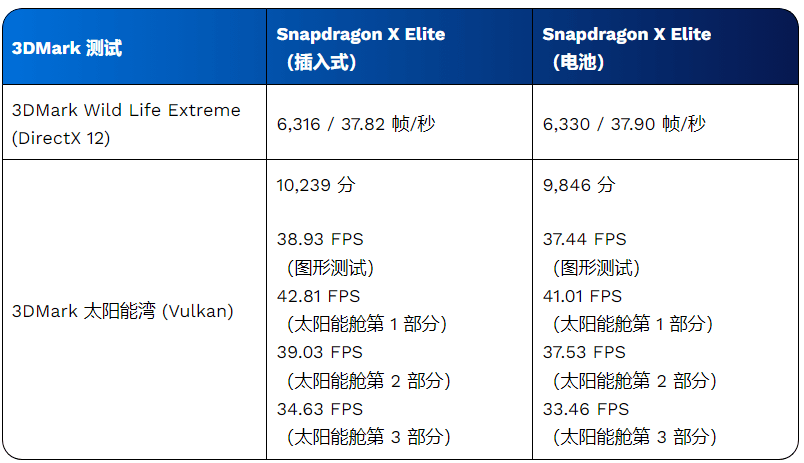Click 太阳能舱第 3 部分 label below 33.46 FPS
This screenshot has height=463, width=804.
click(x=634, y=437)
